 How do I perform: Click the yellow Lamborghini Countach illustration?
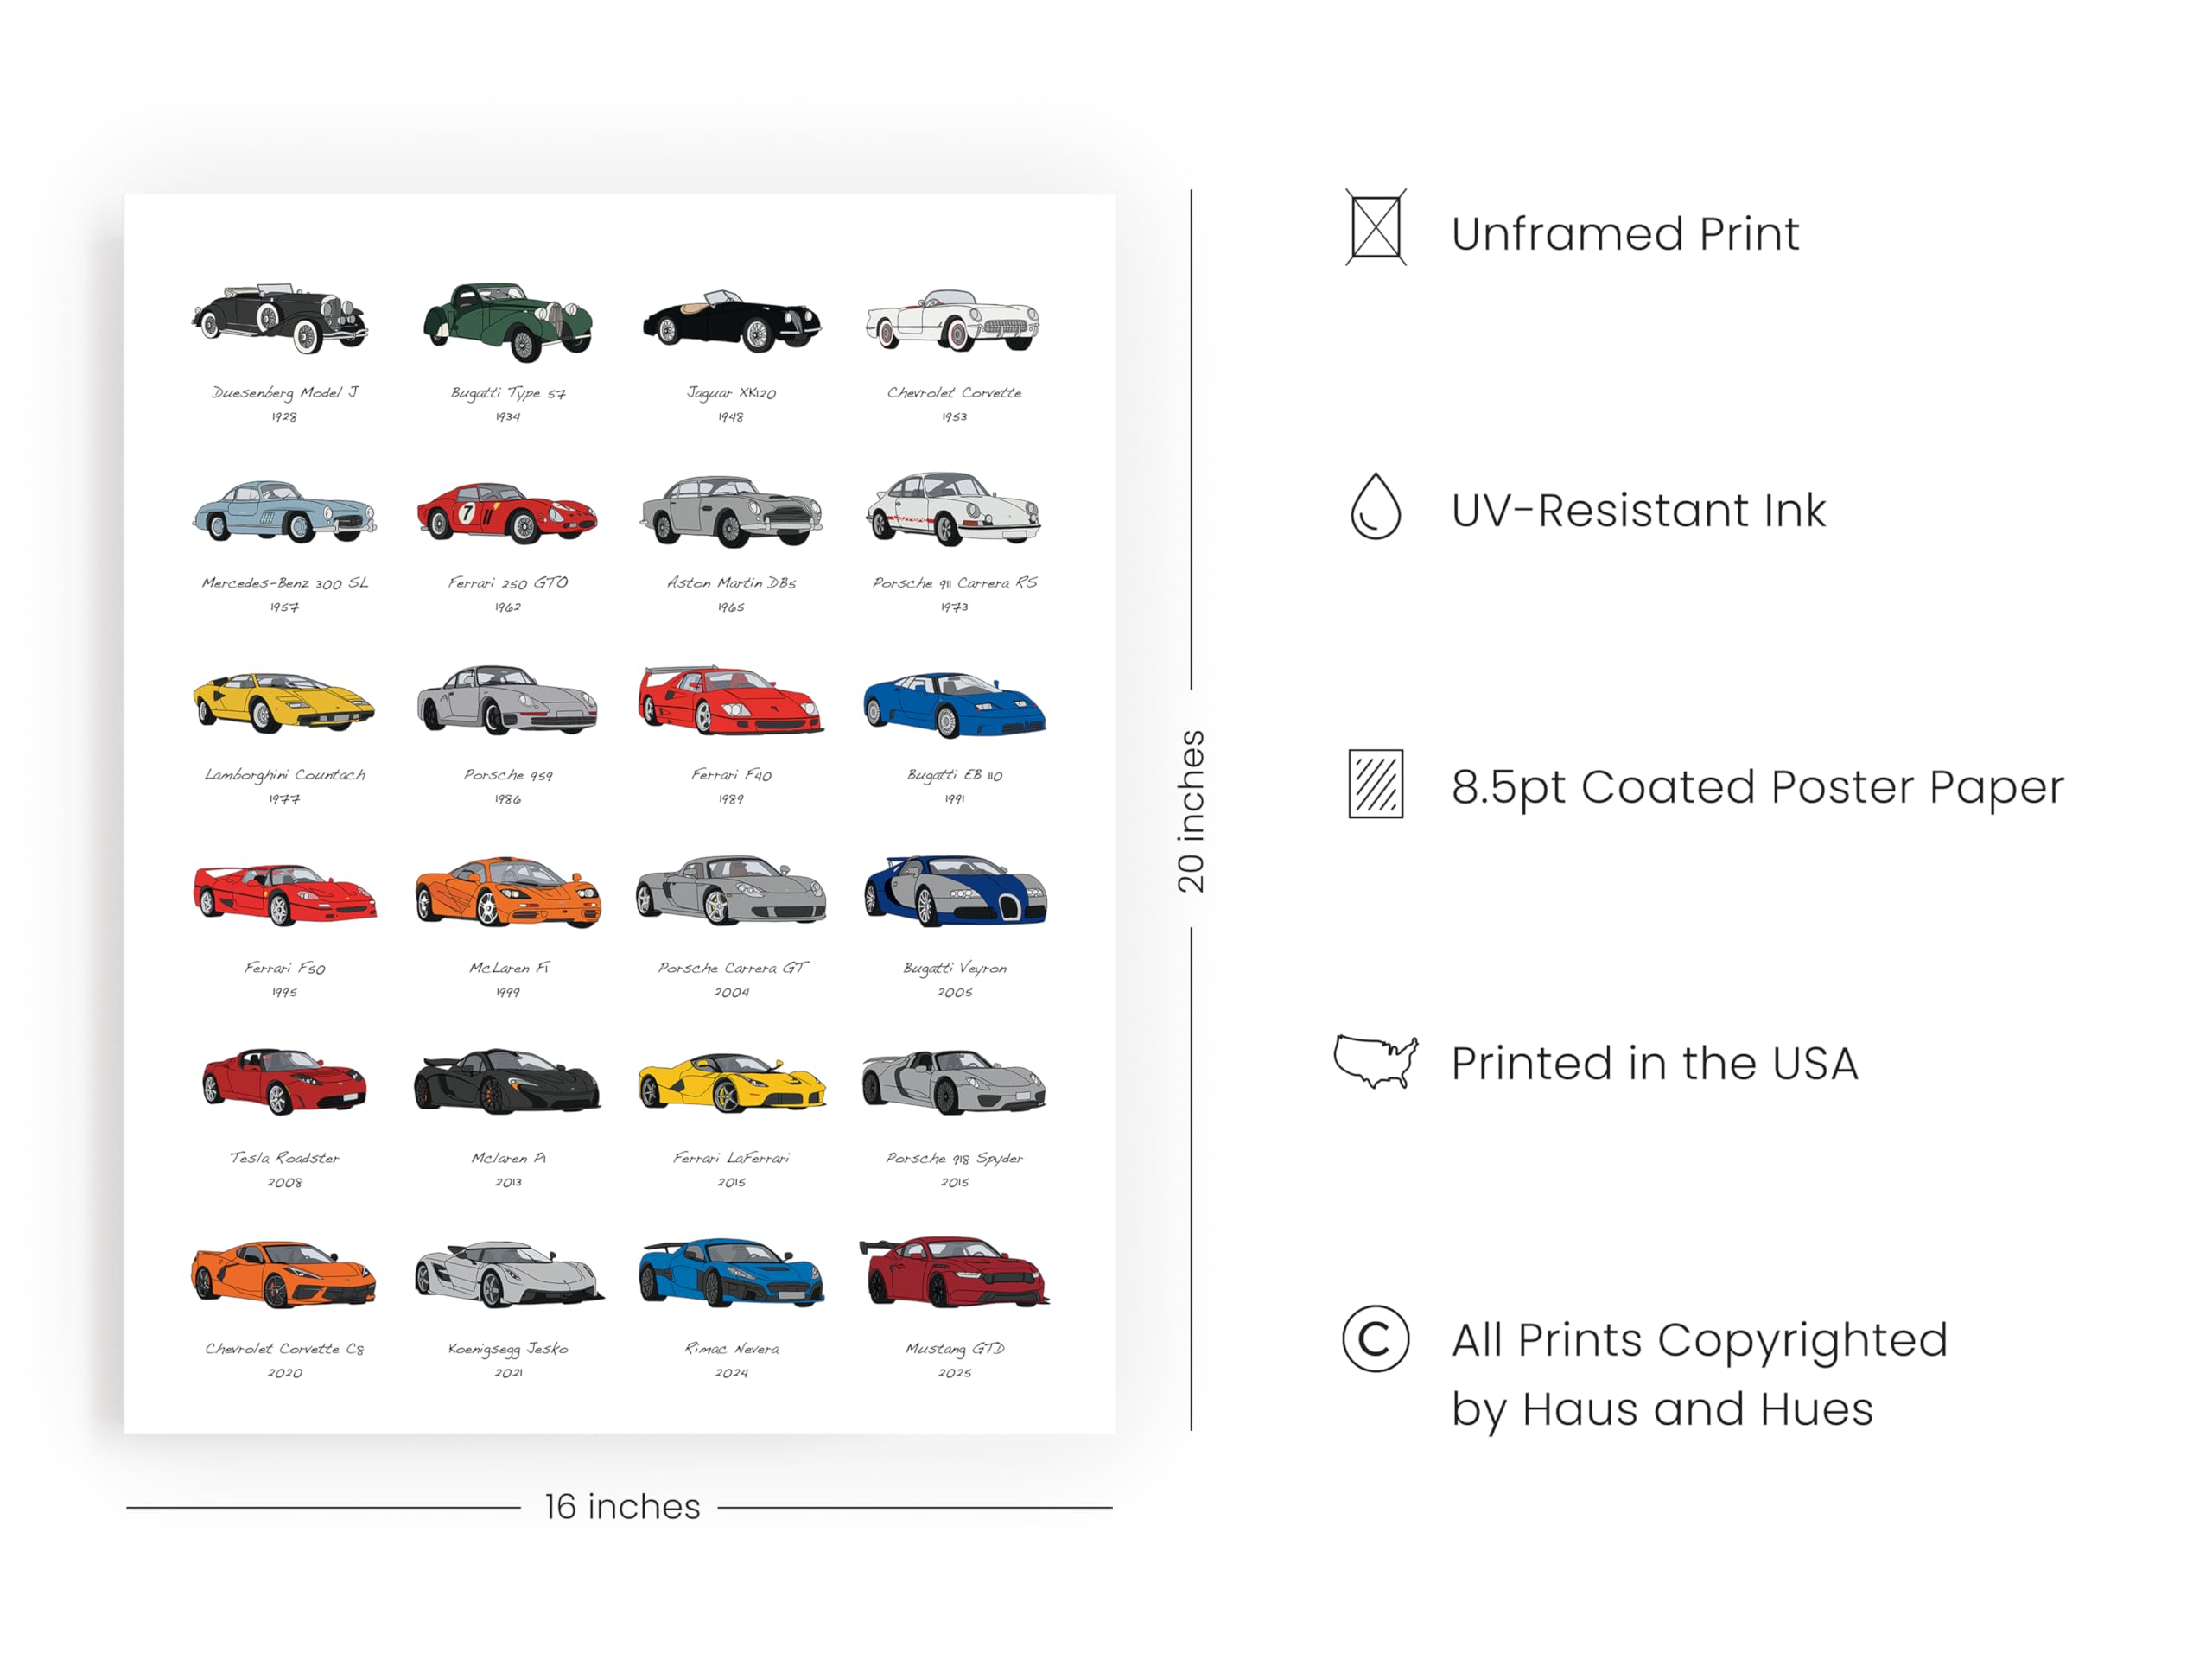284,702
